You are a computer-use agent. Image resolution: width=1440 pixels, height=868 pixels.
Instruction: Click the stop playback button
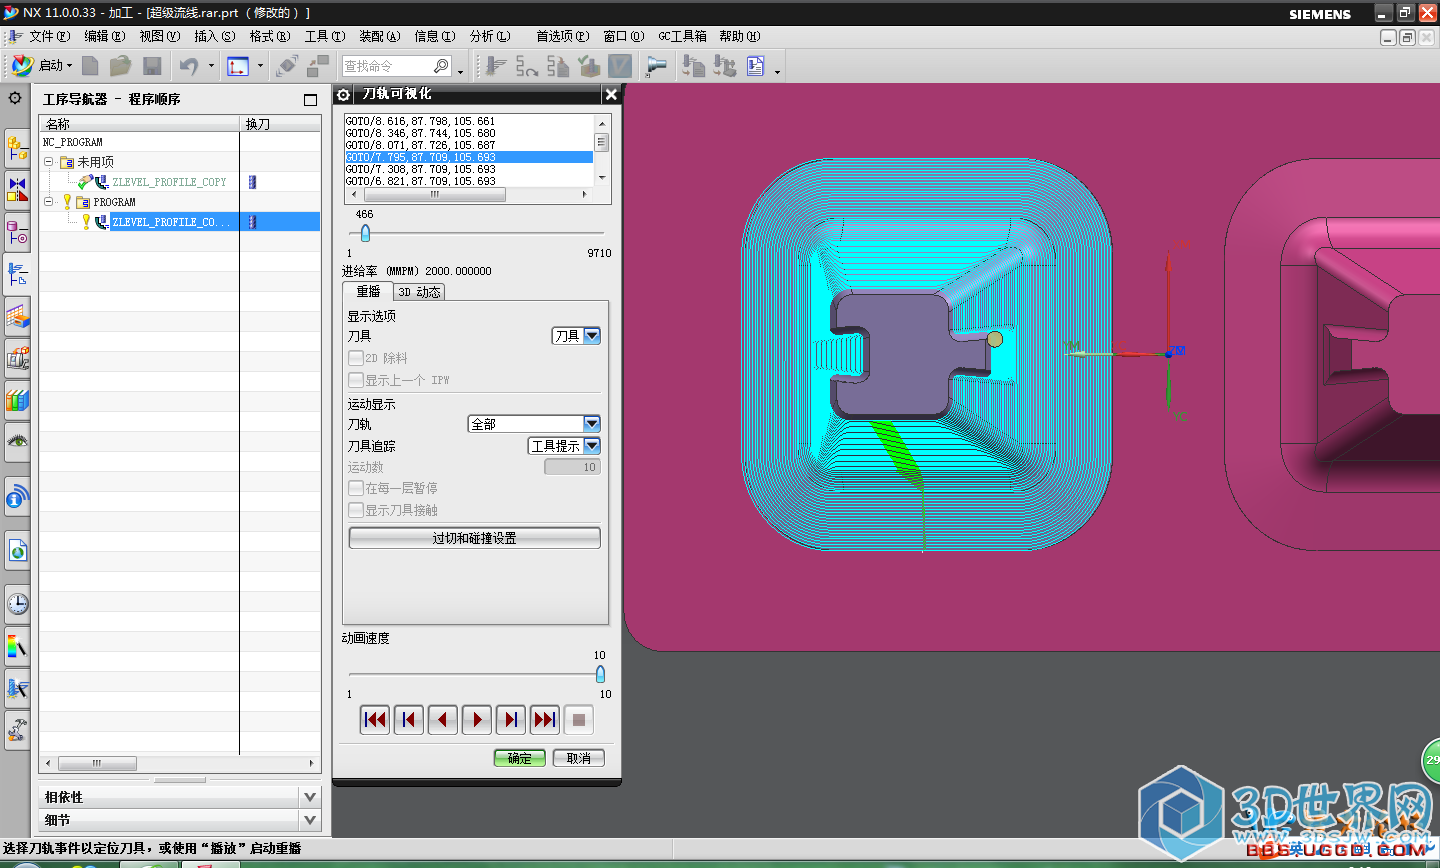pyautogui.click(x=579, y=719)
